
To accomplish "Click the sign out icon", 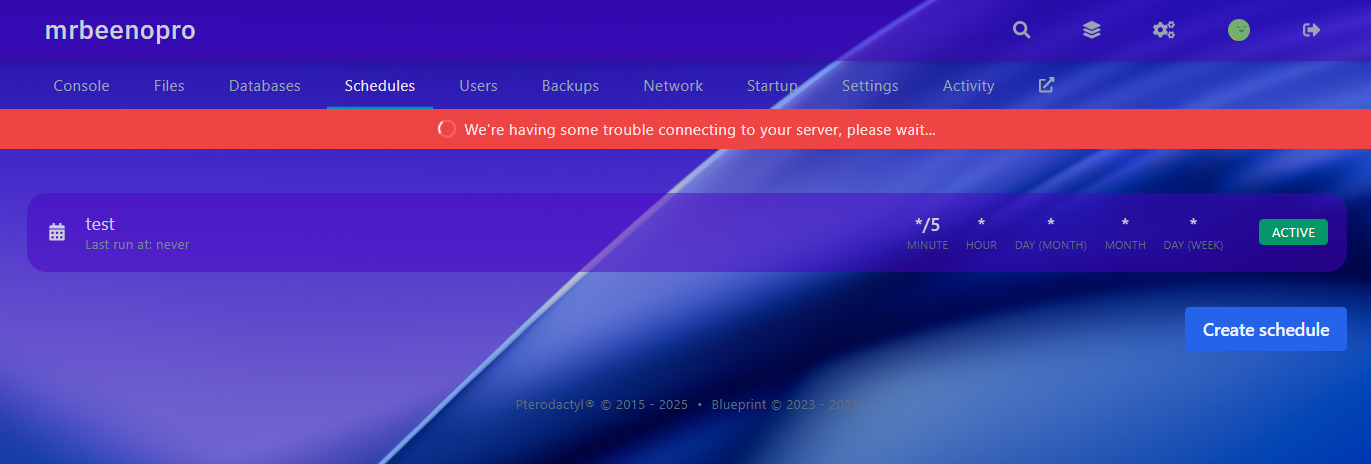I will point(1312,30).
